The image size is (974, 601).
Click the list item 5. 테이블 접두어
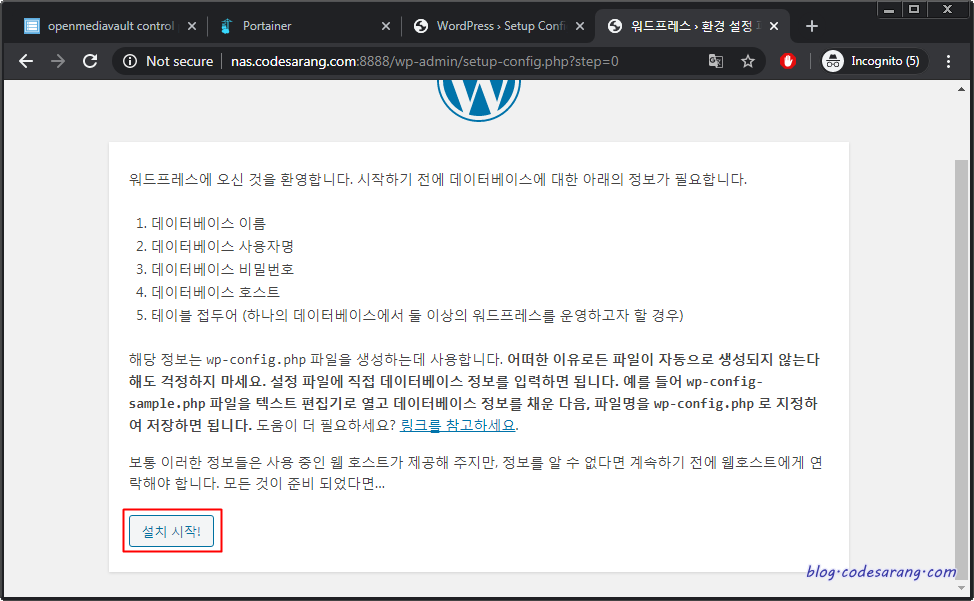point(409,315)
